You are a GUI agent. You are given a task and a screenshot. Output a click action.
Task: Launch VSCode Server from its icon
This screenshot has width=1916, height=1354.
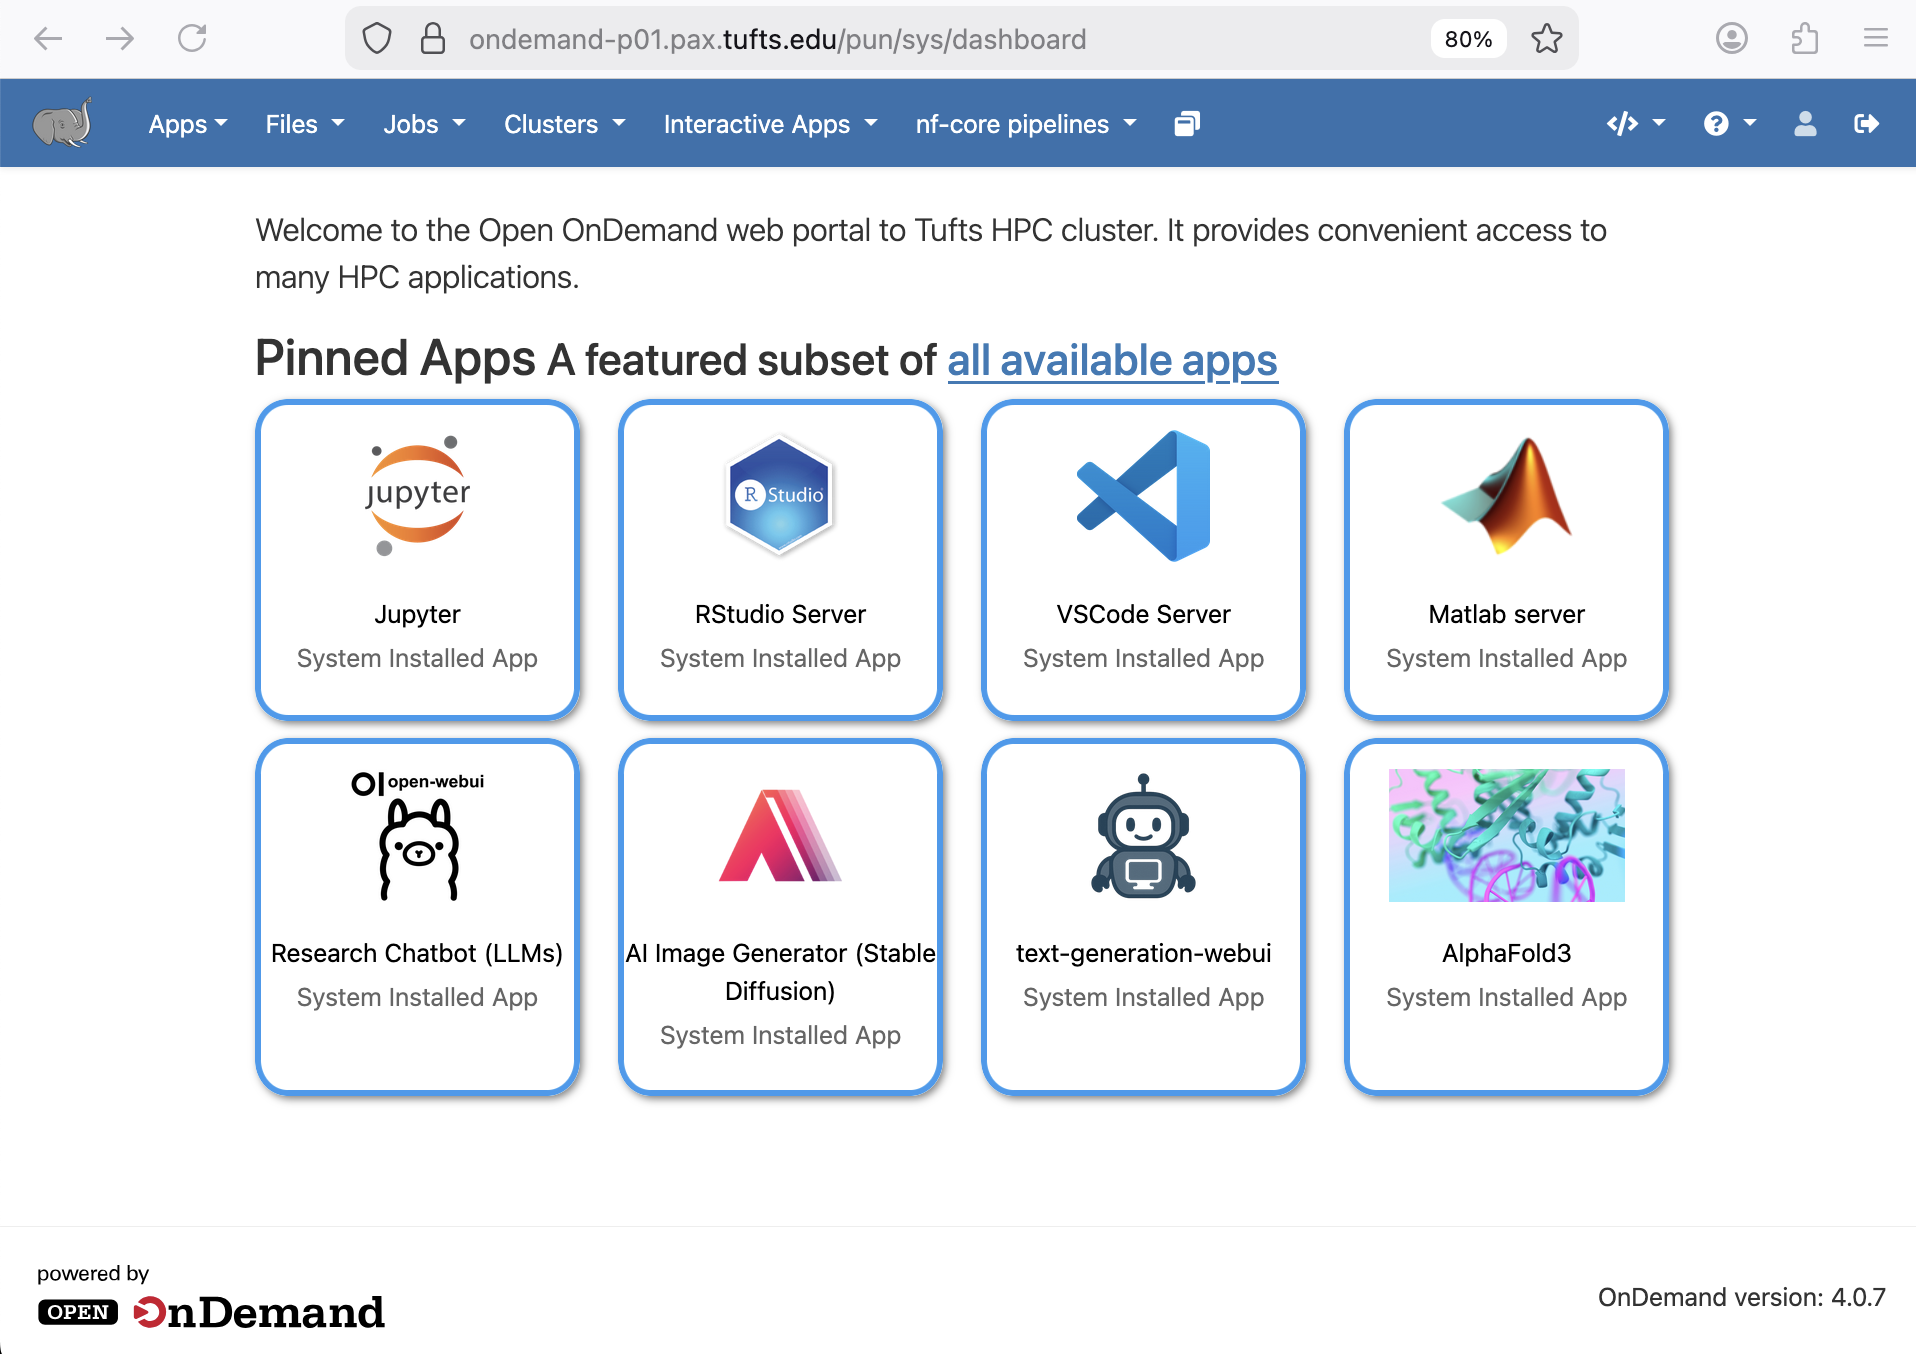tap(1143, 496)
